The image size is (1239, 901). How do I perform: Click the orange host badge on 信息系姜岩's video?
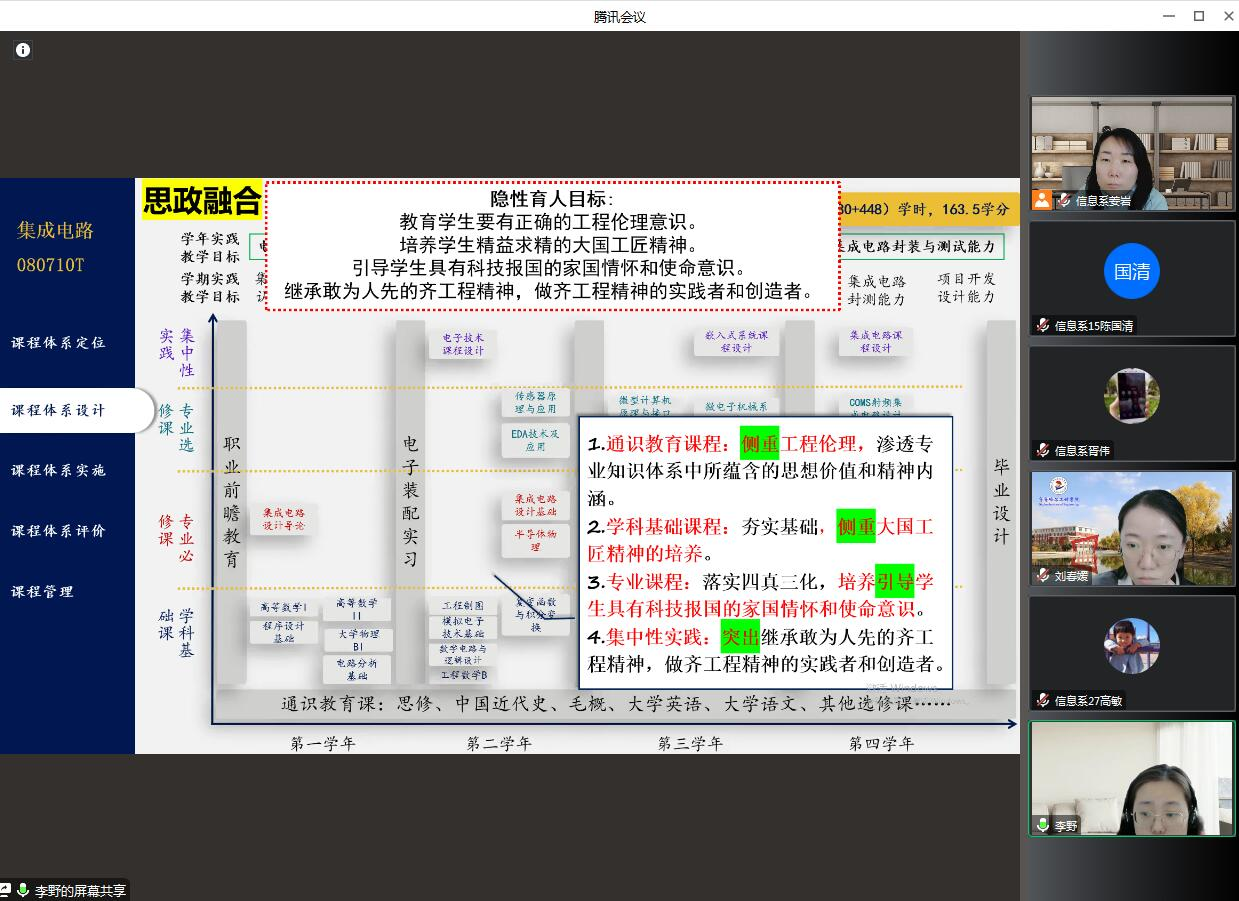pos(1042,199)
